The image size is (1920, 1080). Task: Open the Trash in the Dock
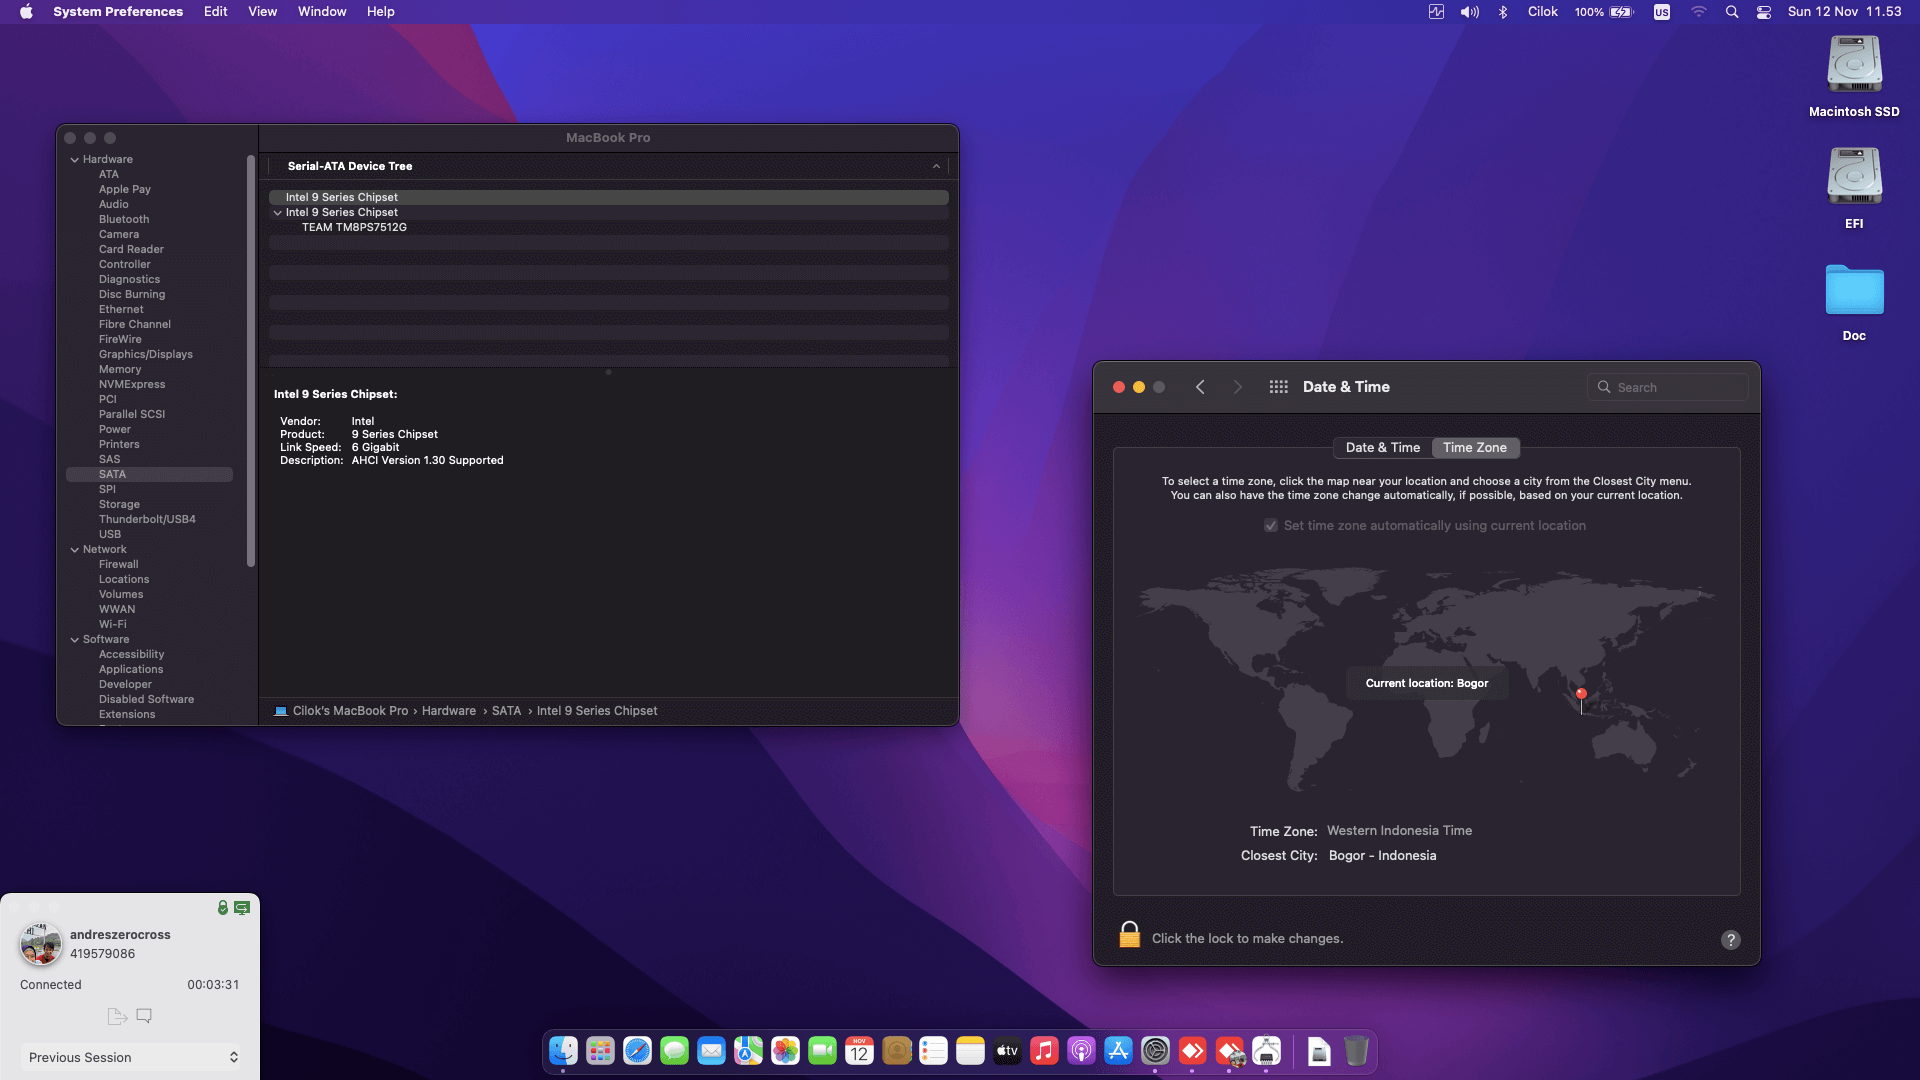(x=1356, y=1051)
